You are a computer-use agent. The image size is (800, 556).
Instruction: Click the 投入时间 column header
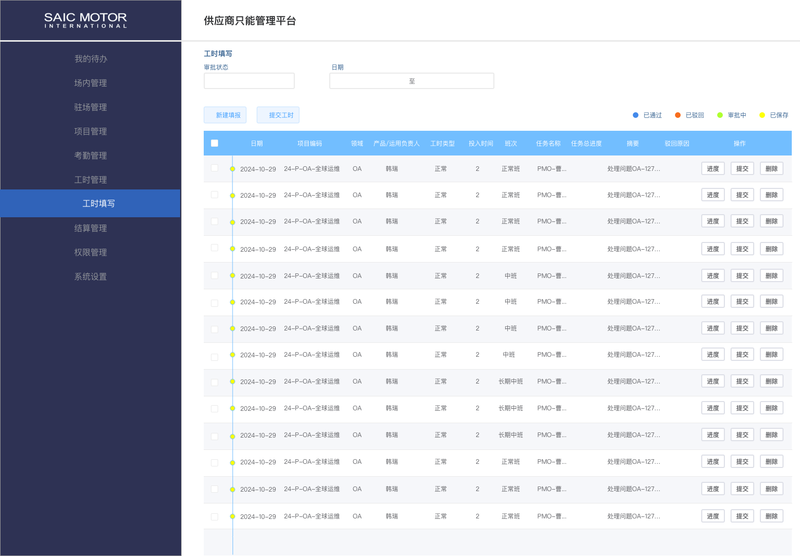coord(481,143)
